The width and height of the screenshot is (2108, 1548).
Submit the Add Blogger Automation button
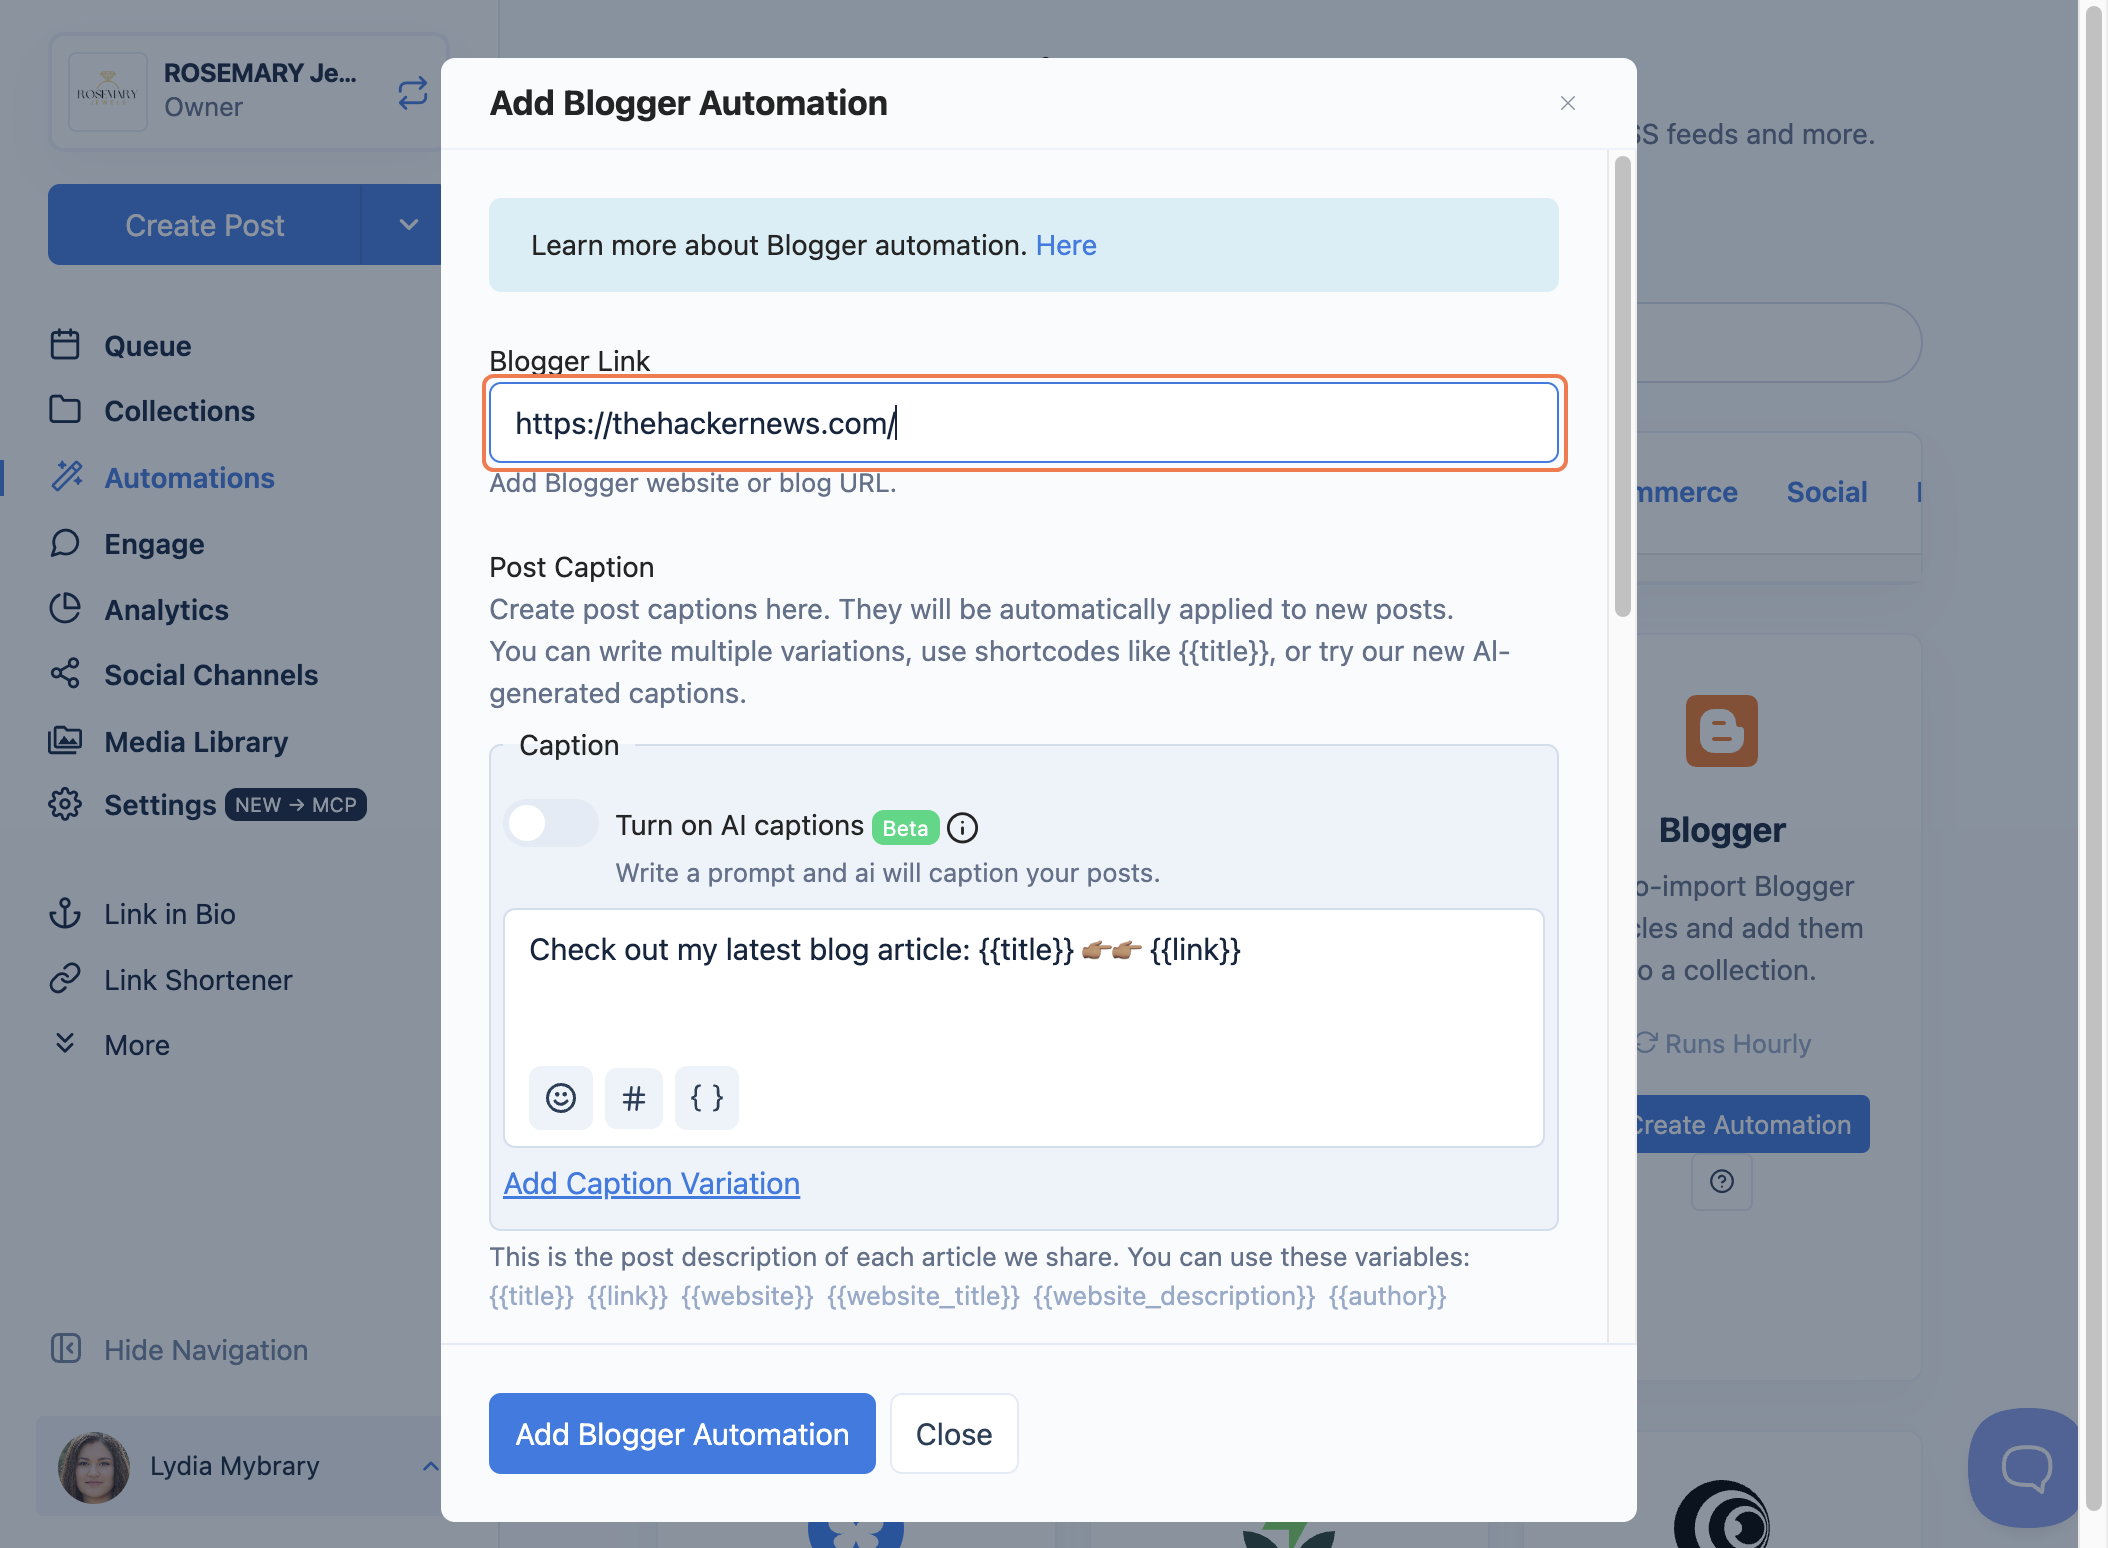[682, 1433]
